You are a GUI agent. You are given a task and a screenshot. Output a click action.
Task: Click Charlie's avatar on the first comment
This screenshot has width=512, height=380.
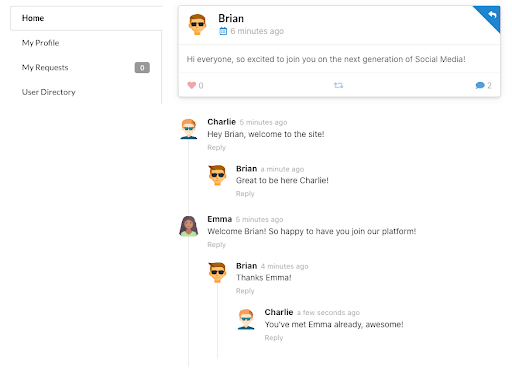click(x=189, y=129)
